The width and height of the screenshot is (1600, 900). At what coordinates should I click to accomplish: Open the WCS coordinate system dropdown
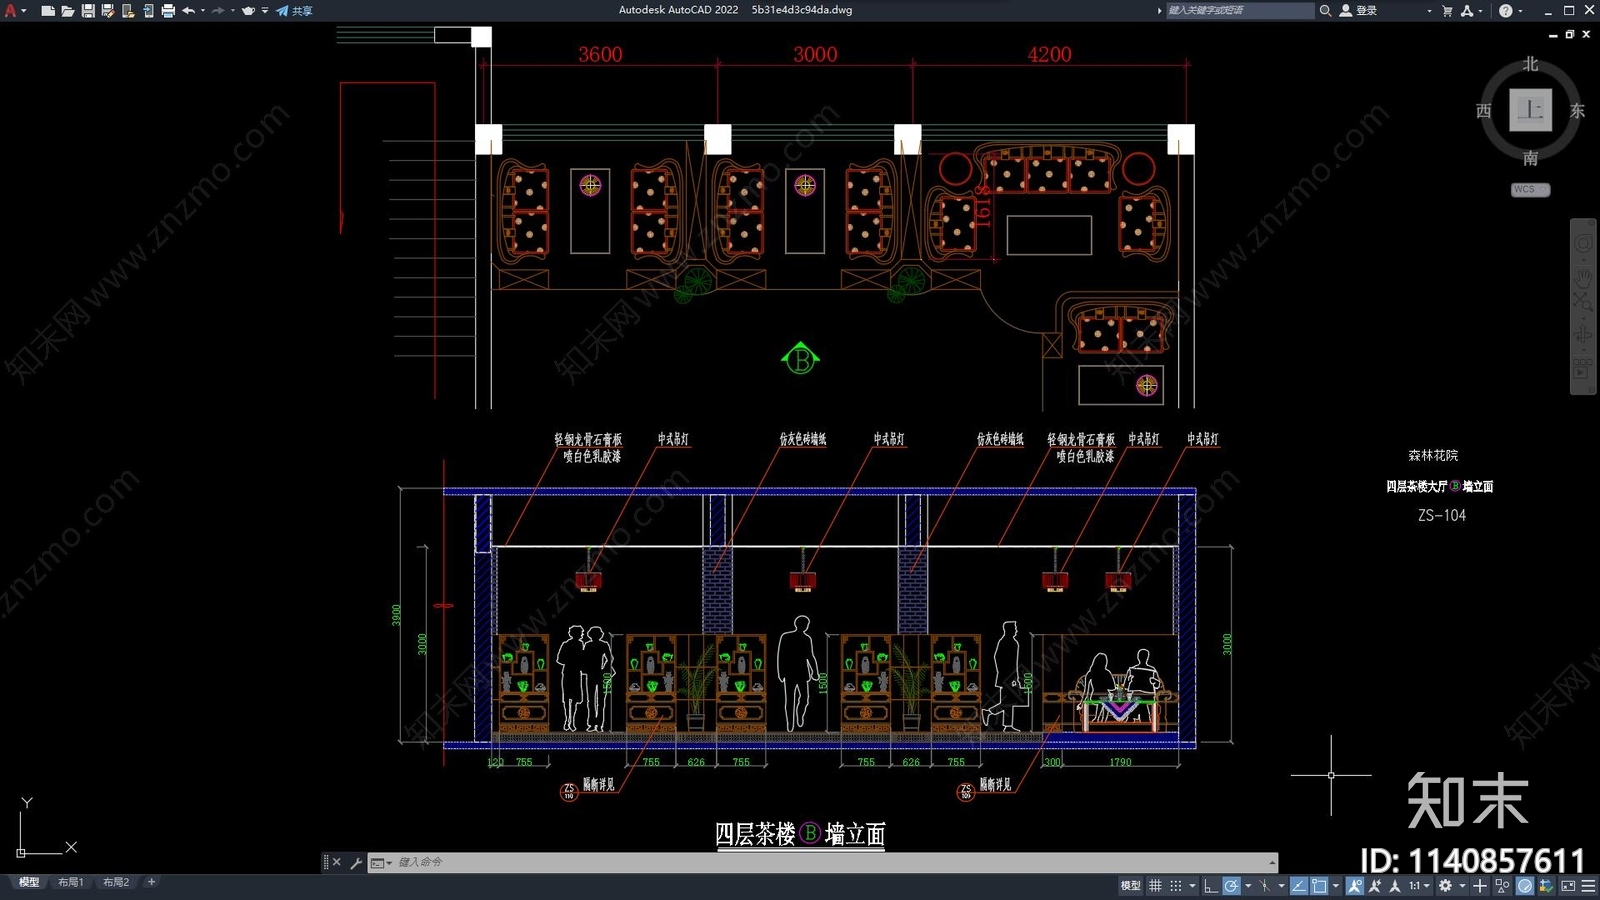click(1530, 189)
